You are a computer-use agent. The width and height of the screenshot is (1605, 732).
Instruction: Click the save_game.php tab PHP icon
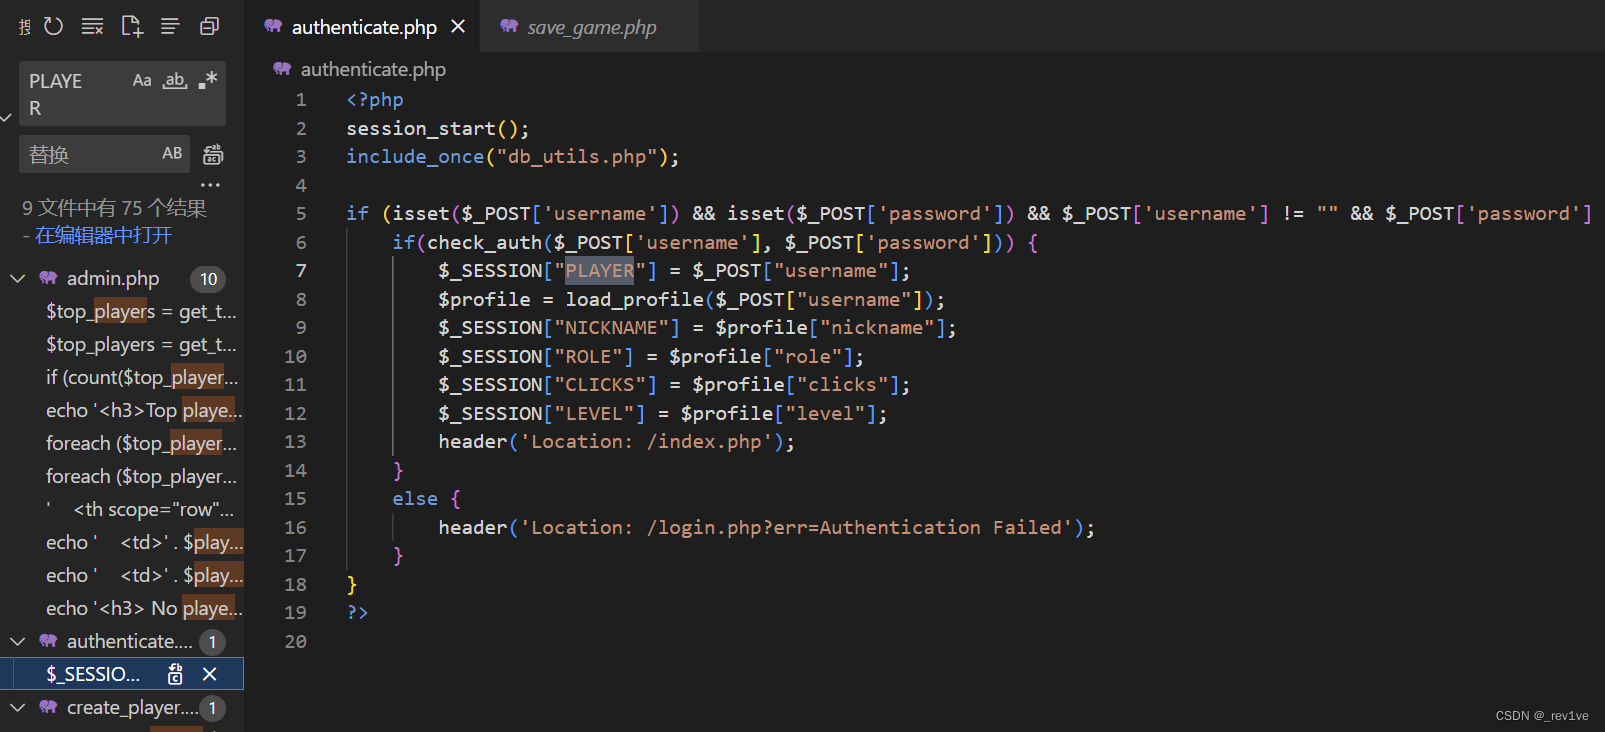[x=509, y=26]
